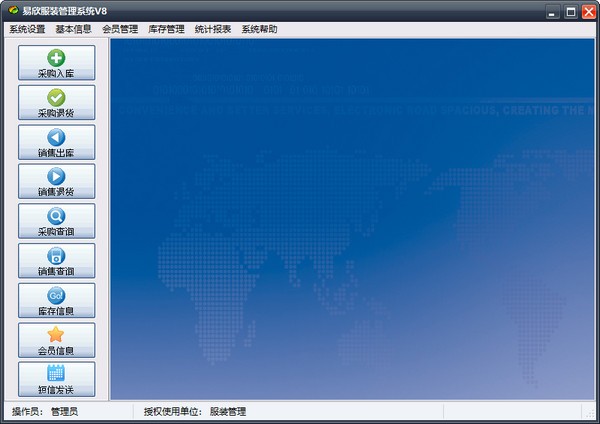Open 会员信息 member info button

pyautogui.click(x=57, y=340)
